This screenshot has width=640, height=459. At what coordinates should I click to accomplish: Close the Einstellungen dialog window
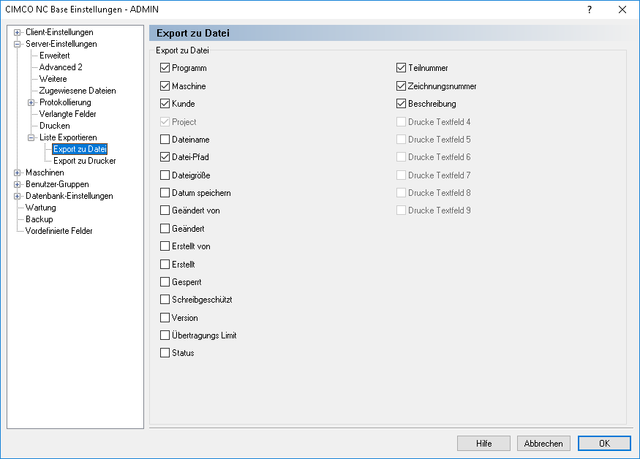pos(622,9)
